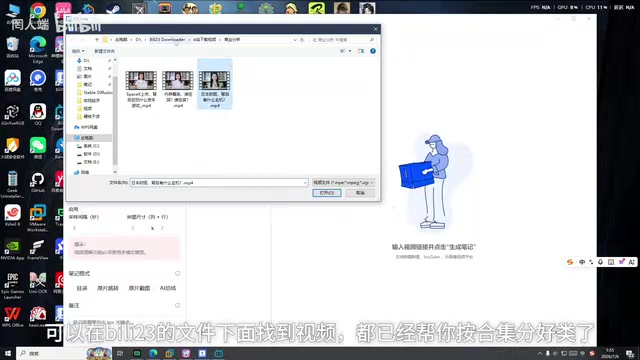Launch QQ from desktop
The width and height of the screenshot is (640, 360).
[38, 114]
